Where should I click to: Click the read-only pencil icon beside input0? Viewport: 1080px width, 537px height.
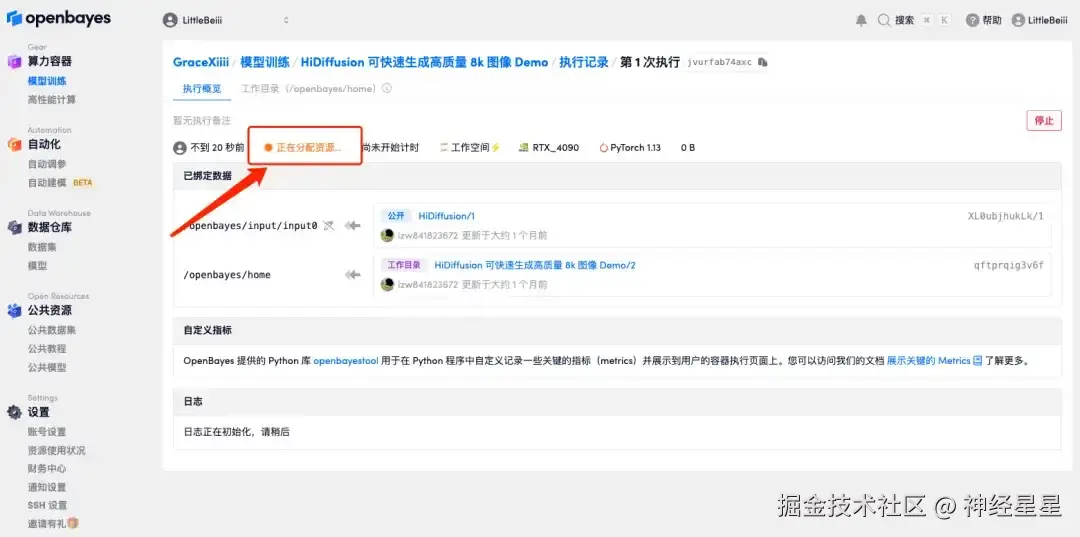point(329,225)
